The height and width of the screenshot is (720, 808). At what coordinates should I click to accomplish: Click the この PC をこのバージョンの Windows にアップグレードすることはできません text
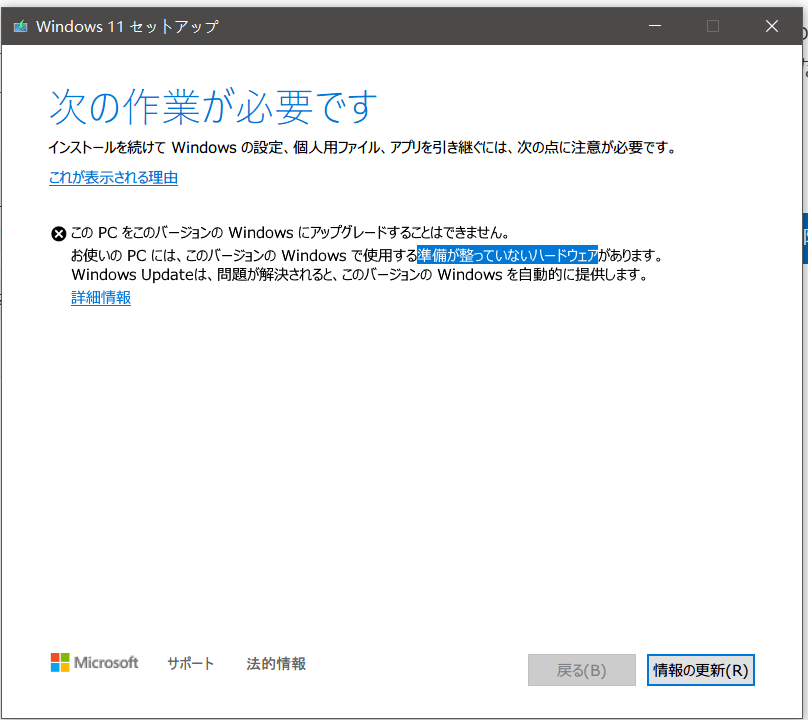coord(290,233)
